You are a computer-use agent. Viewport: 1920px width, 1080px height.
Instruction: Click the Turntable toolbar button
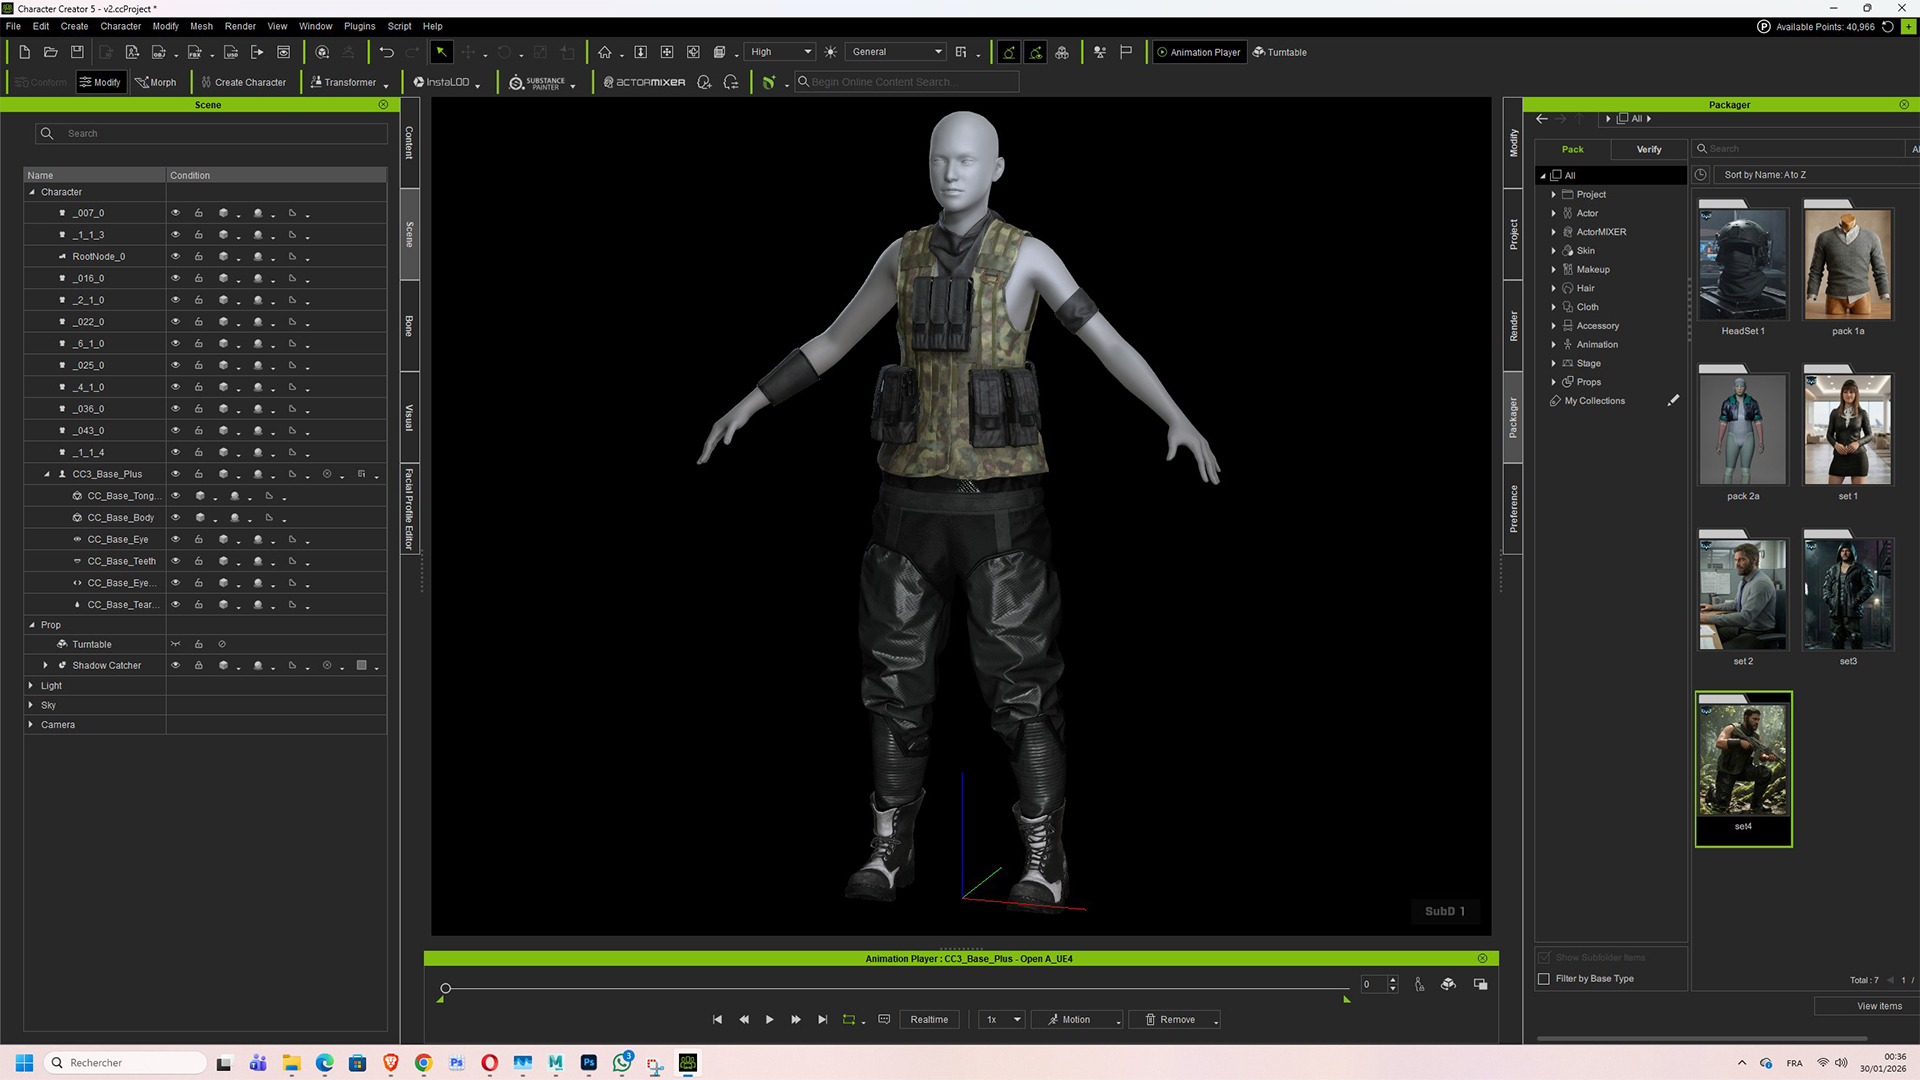(1280, 52)
